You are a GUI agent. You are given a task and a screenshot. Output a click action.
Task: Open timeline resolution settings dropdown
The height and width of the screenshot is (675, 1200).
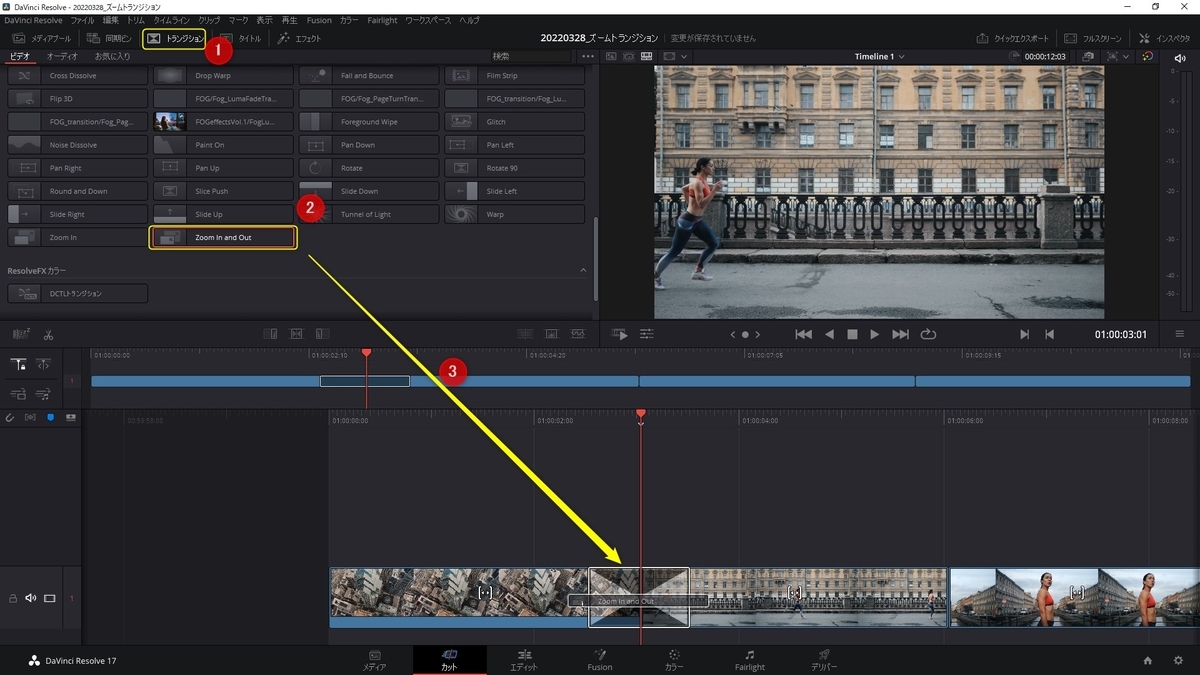pyautogui.click(x=1120, y=57)
